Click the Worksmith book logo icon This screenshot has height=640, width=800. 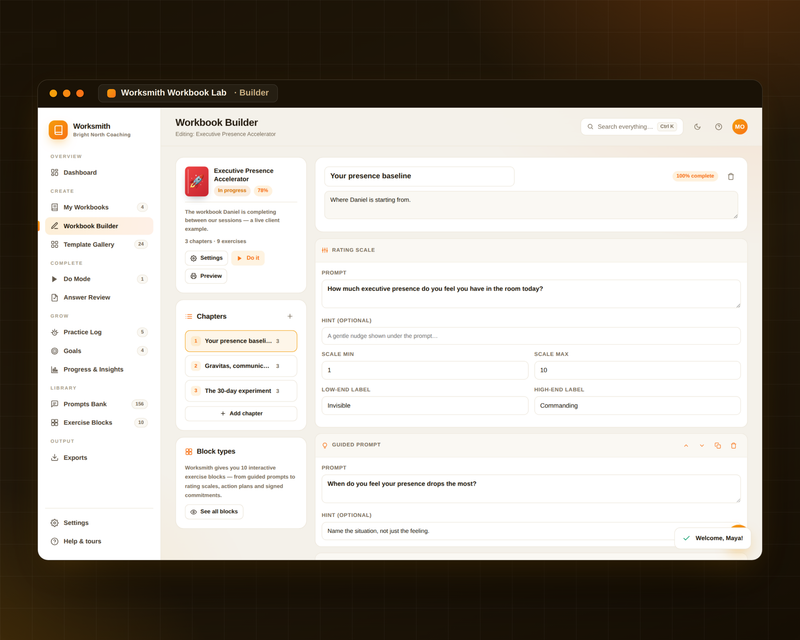click(58, 130)
